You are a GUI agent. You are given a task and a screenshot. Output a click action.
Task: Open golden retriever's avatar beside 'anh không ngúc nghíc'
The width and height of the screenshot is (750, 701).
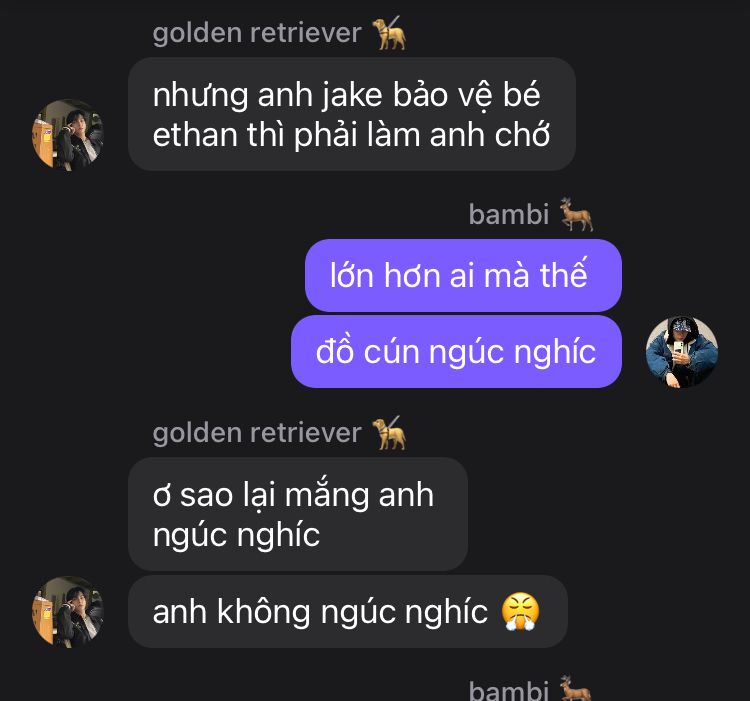coord(68,612)
